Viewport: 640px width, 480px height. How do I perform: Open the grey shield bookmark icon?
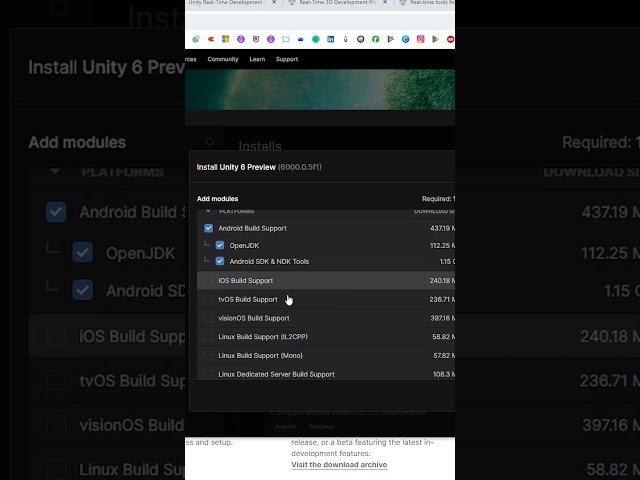(x=256, y=39)
